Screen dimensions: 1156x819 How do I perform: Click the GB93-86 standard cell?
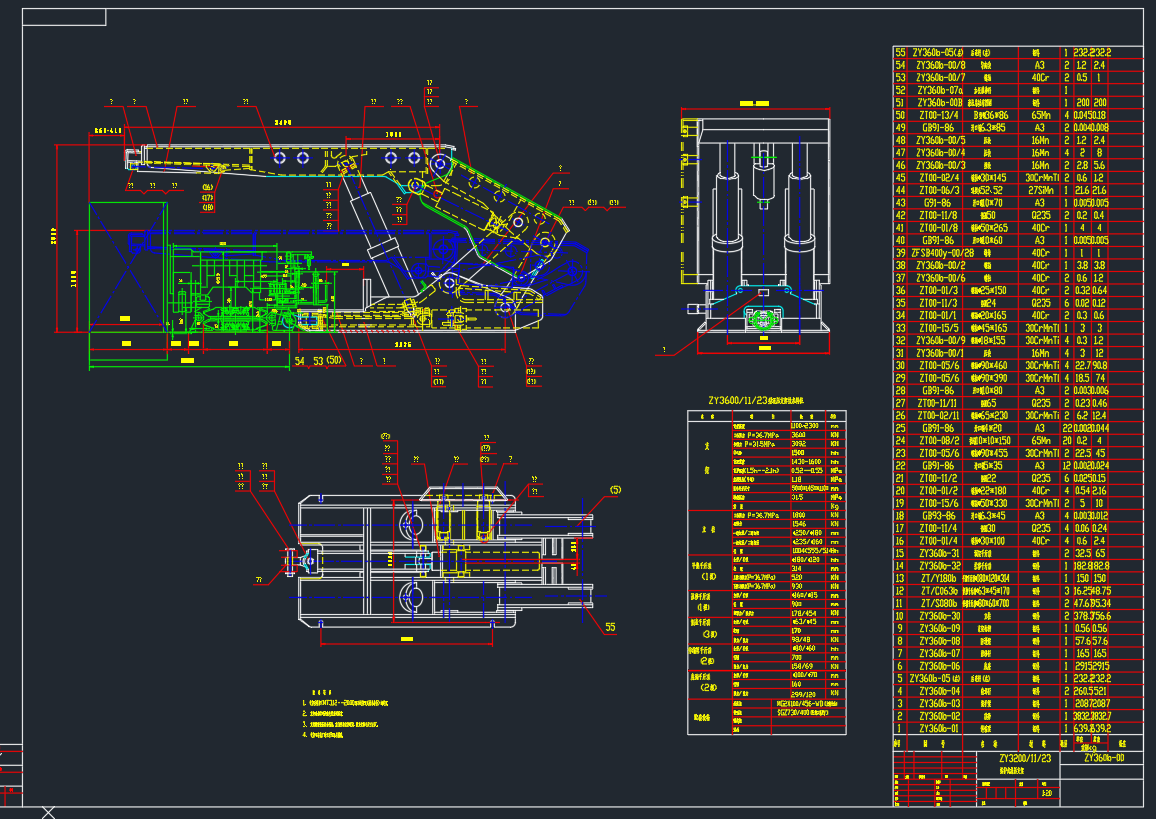pos(938,517)
